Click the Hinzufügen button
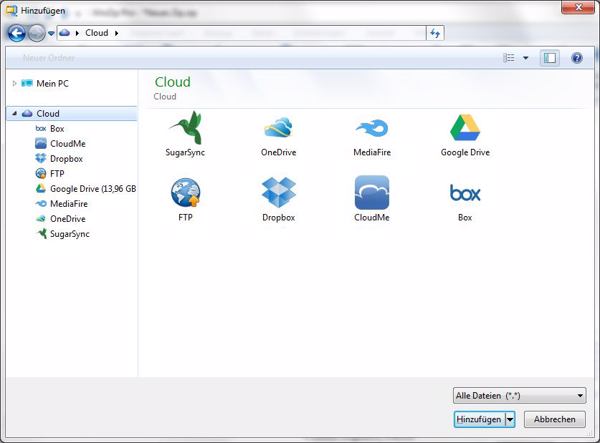 coord(479,419)
